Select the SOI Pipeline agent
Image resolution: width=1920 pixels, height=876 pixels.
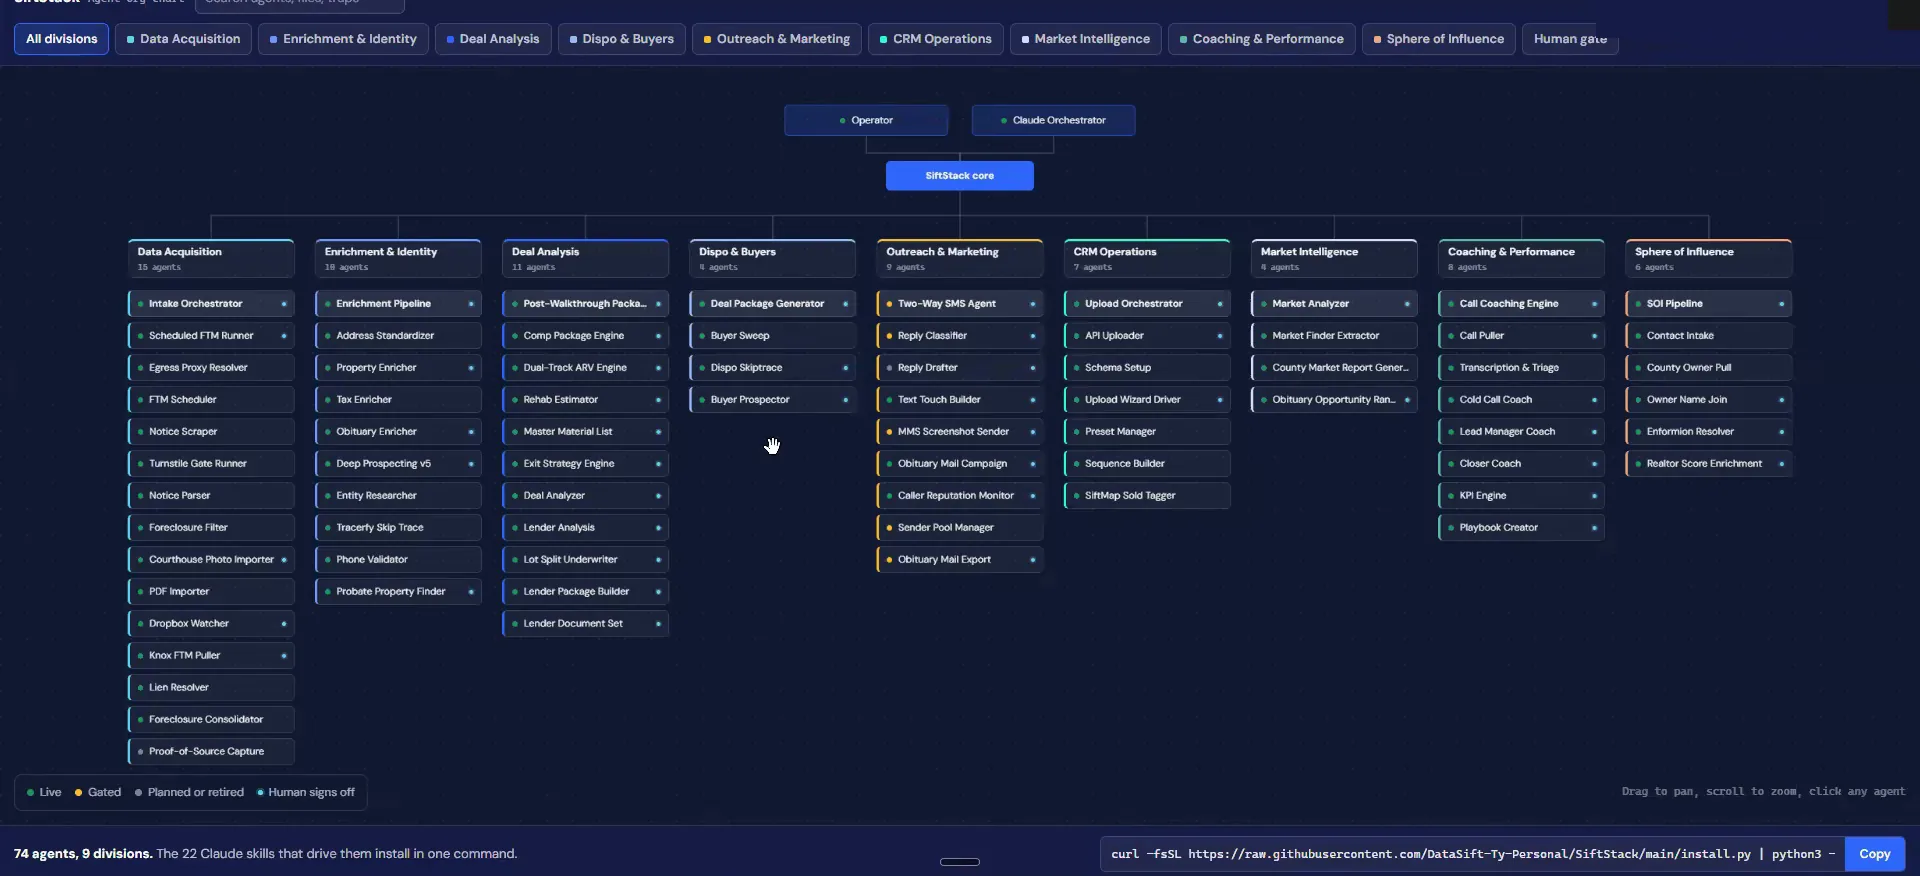pyautogui.click(x=1709, y=304)
